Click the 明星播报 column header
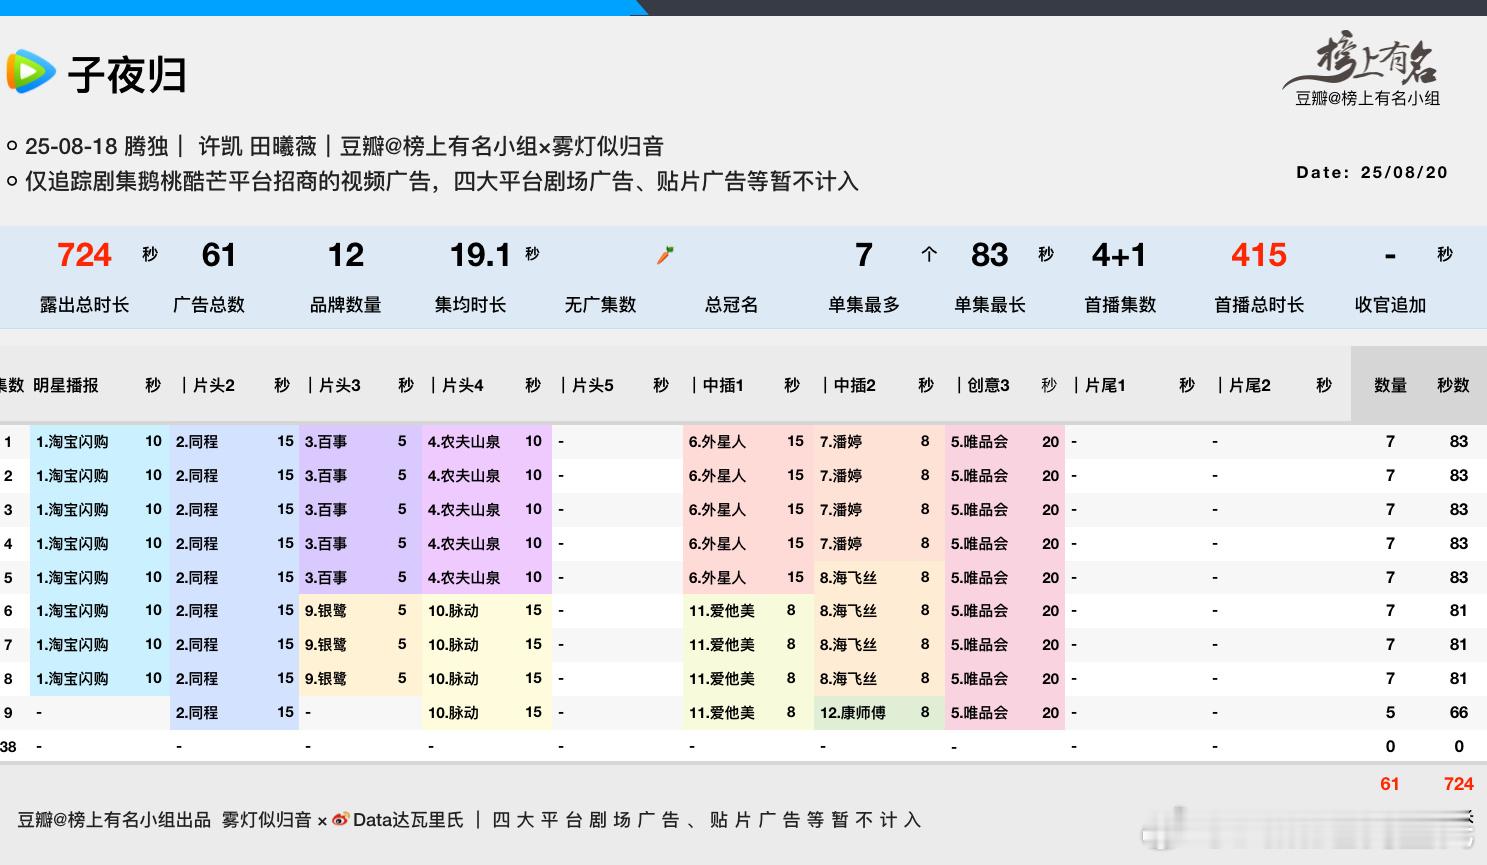The image size is (1487, 865). point(66,385)
